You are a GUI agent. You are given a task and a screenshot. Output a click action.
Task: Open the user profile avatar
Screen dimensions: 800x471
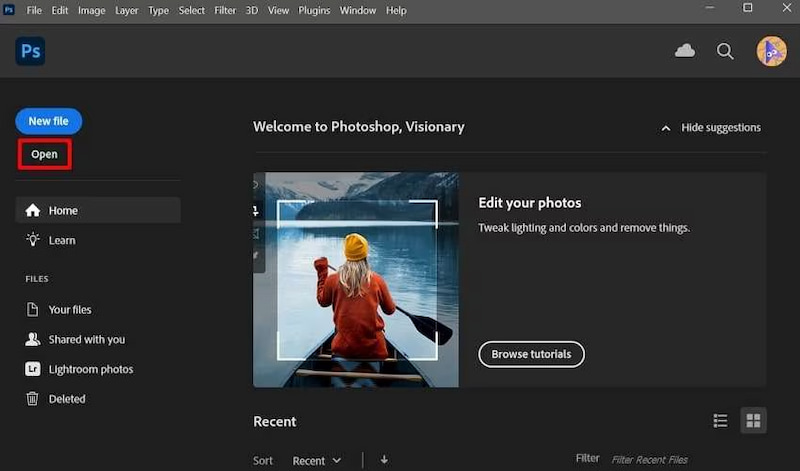click(x=771, y=51)
